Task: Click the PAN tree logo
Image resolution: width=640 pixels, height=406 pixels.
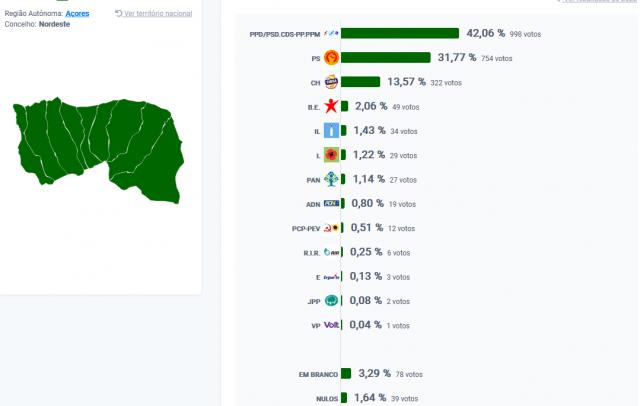Action: pos(331,179)
